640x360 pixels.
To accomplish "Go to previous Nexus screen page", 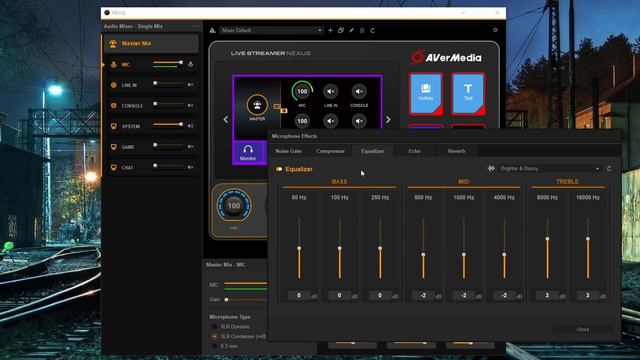I will [226, 120].
